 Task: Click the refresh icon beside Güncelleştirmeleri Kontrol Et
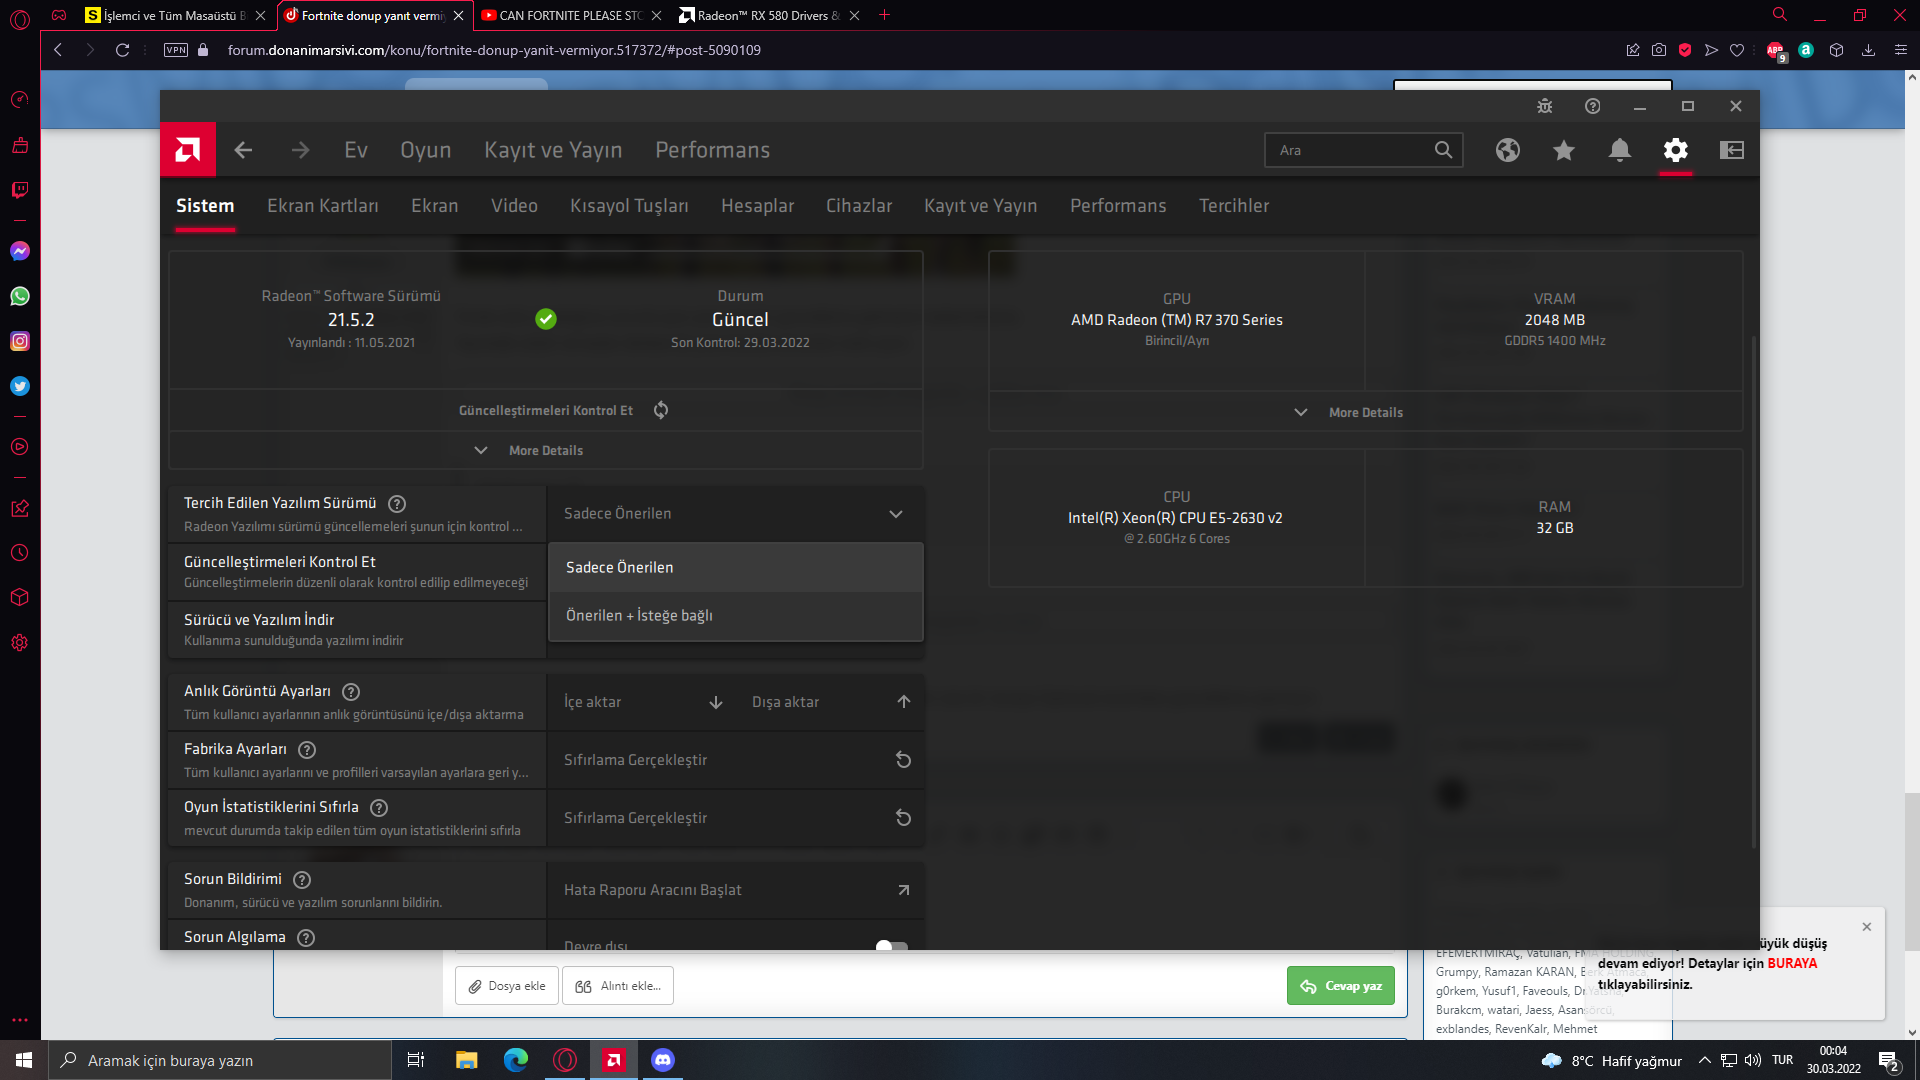pyautogui.click(x=661, y=410)
